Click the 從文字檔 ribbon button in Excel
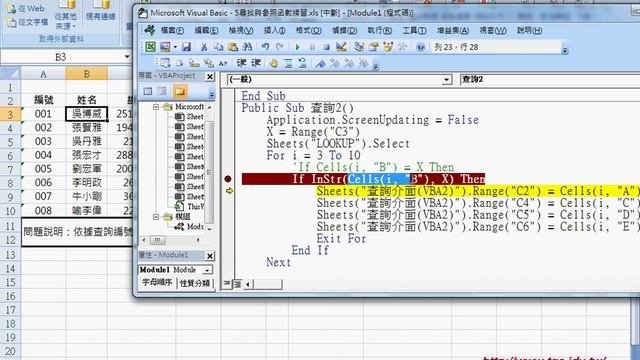Image resolution: width=640 pixels, height=360 pixels. (28, 22)
